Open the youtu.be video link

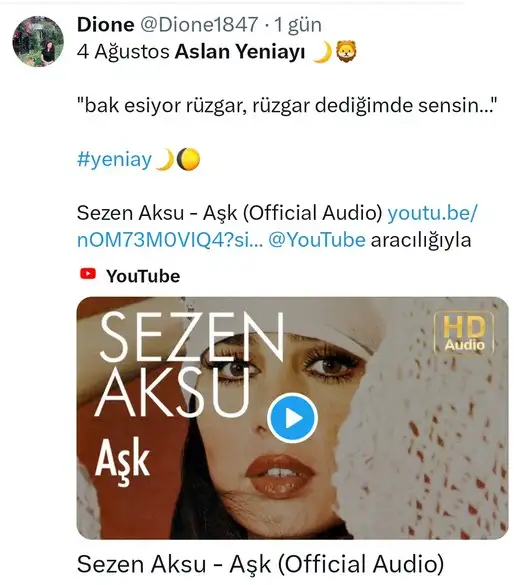[277, 226]
